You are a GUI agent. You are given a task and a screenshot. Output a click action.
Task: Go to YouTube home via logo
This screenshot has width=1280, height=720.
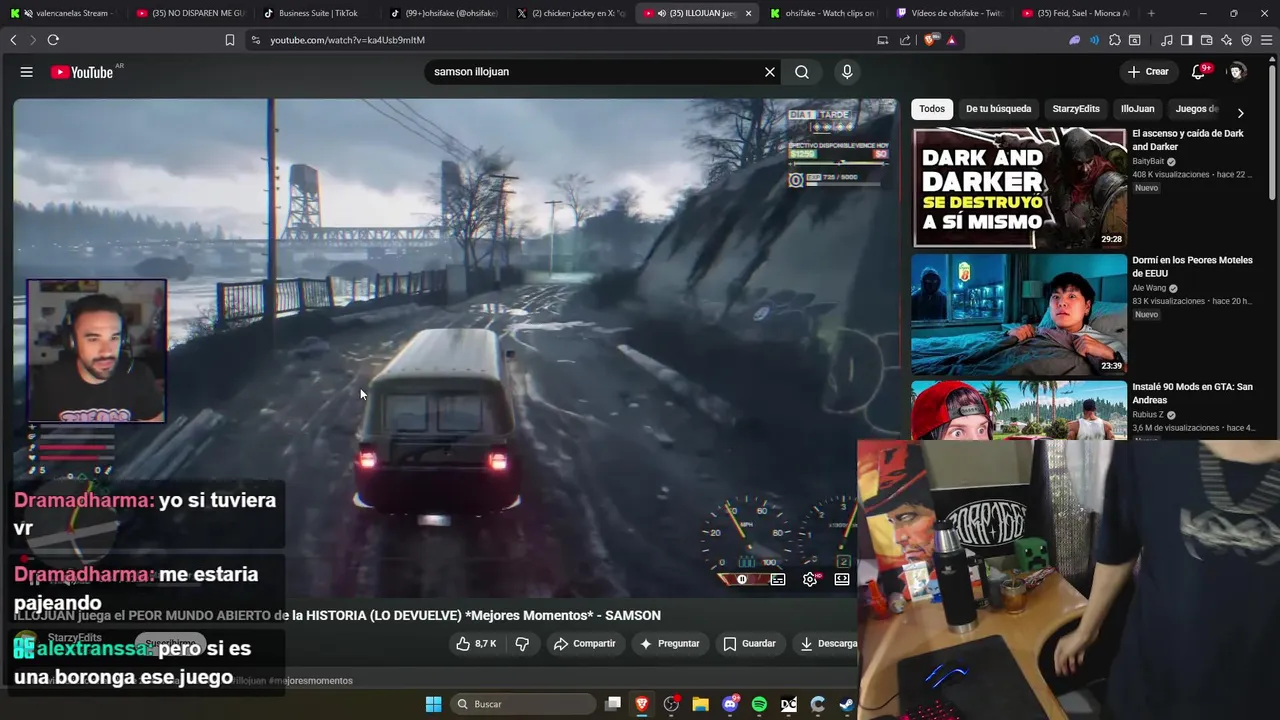[82, 72]
